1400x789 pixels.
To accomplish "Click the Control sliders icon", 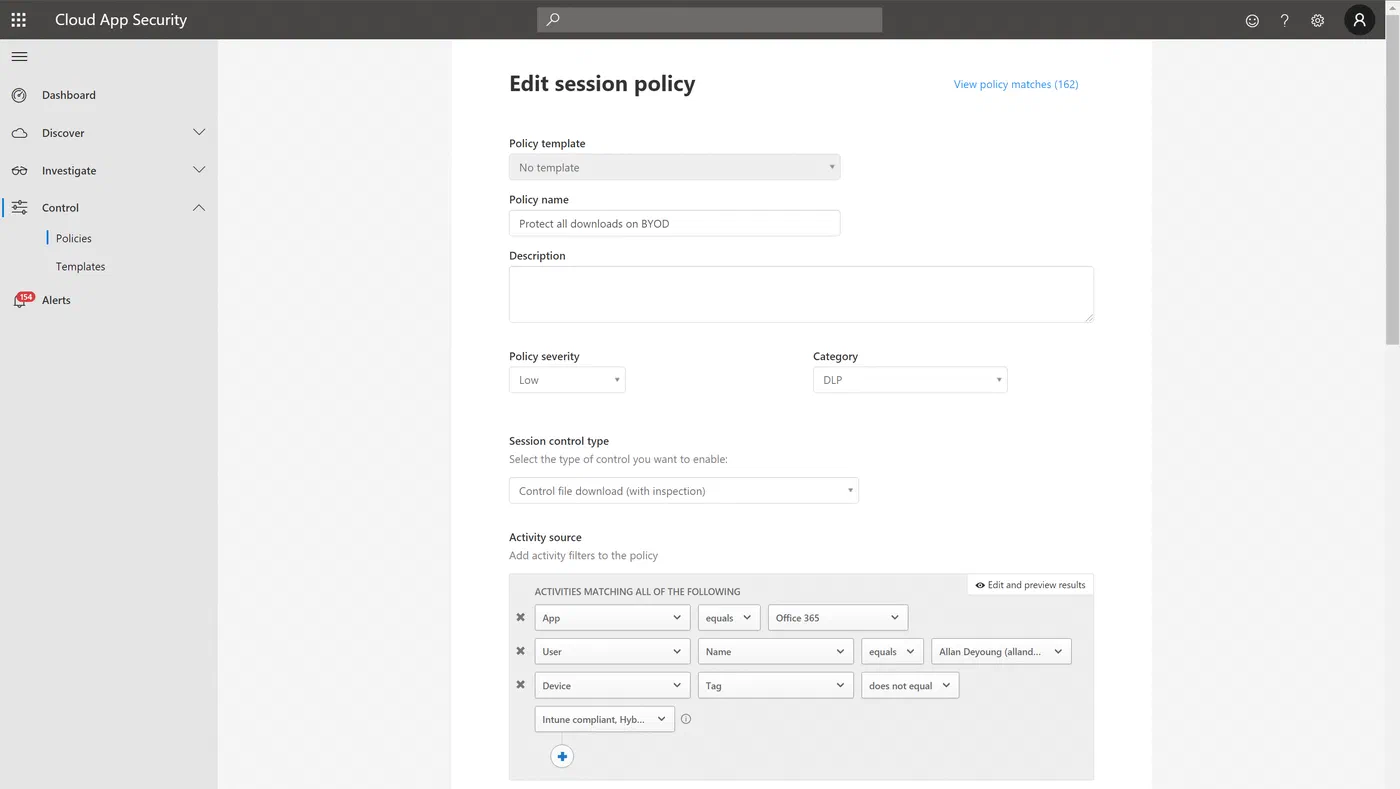I will coord(19,208).
